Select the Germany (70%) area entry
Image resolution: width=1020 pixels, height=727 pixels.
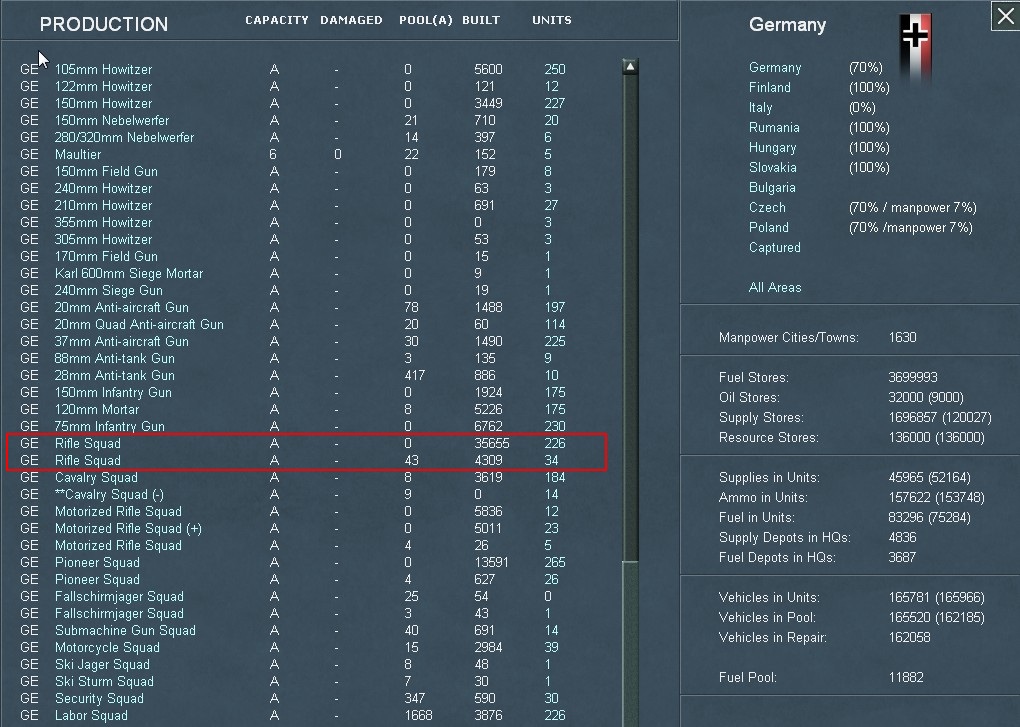coord(776,67)
